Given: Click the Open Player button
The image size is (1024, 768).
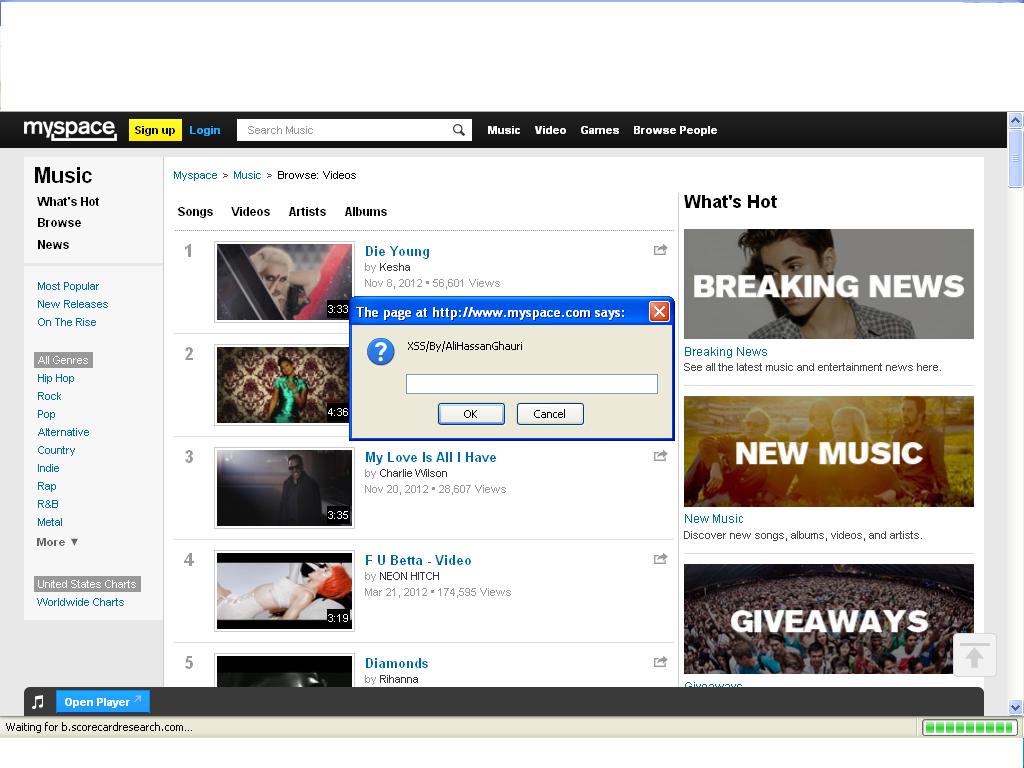Looking at the screenshot, I should coord(103,702).
